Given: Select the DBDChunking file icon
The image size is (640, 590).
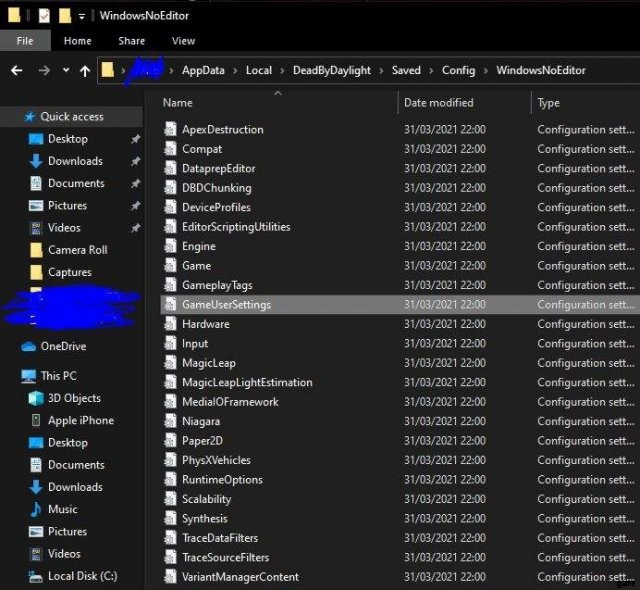Looking at the screenshot, I should tap(170, 187).
